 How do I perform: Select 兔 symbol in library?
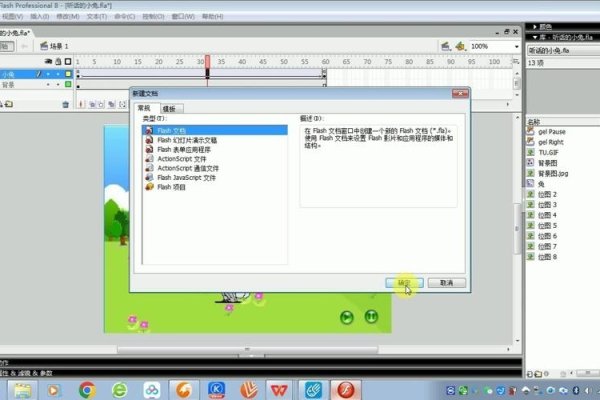coord(541,184)
